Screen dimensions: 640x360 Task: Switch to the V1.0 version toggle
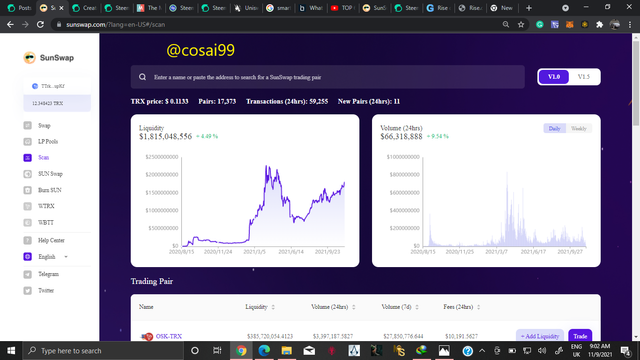click(553, 77)
